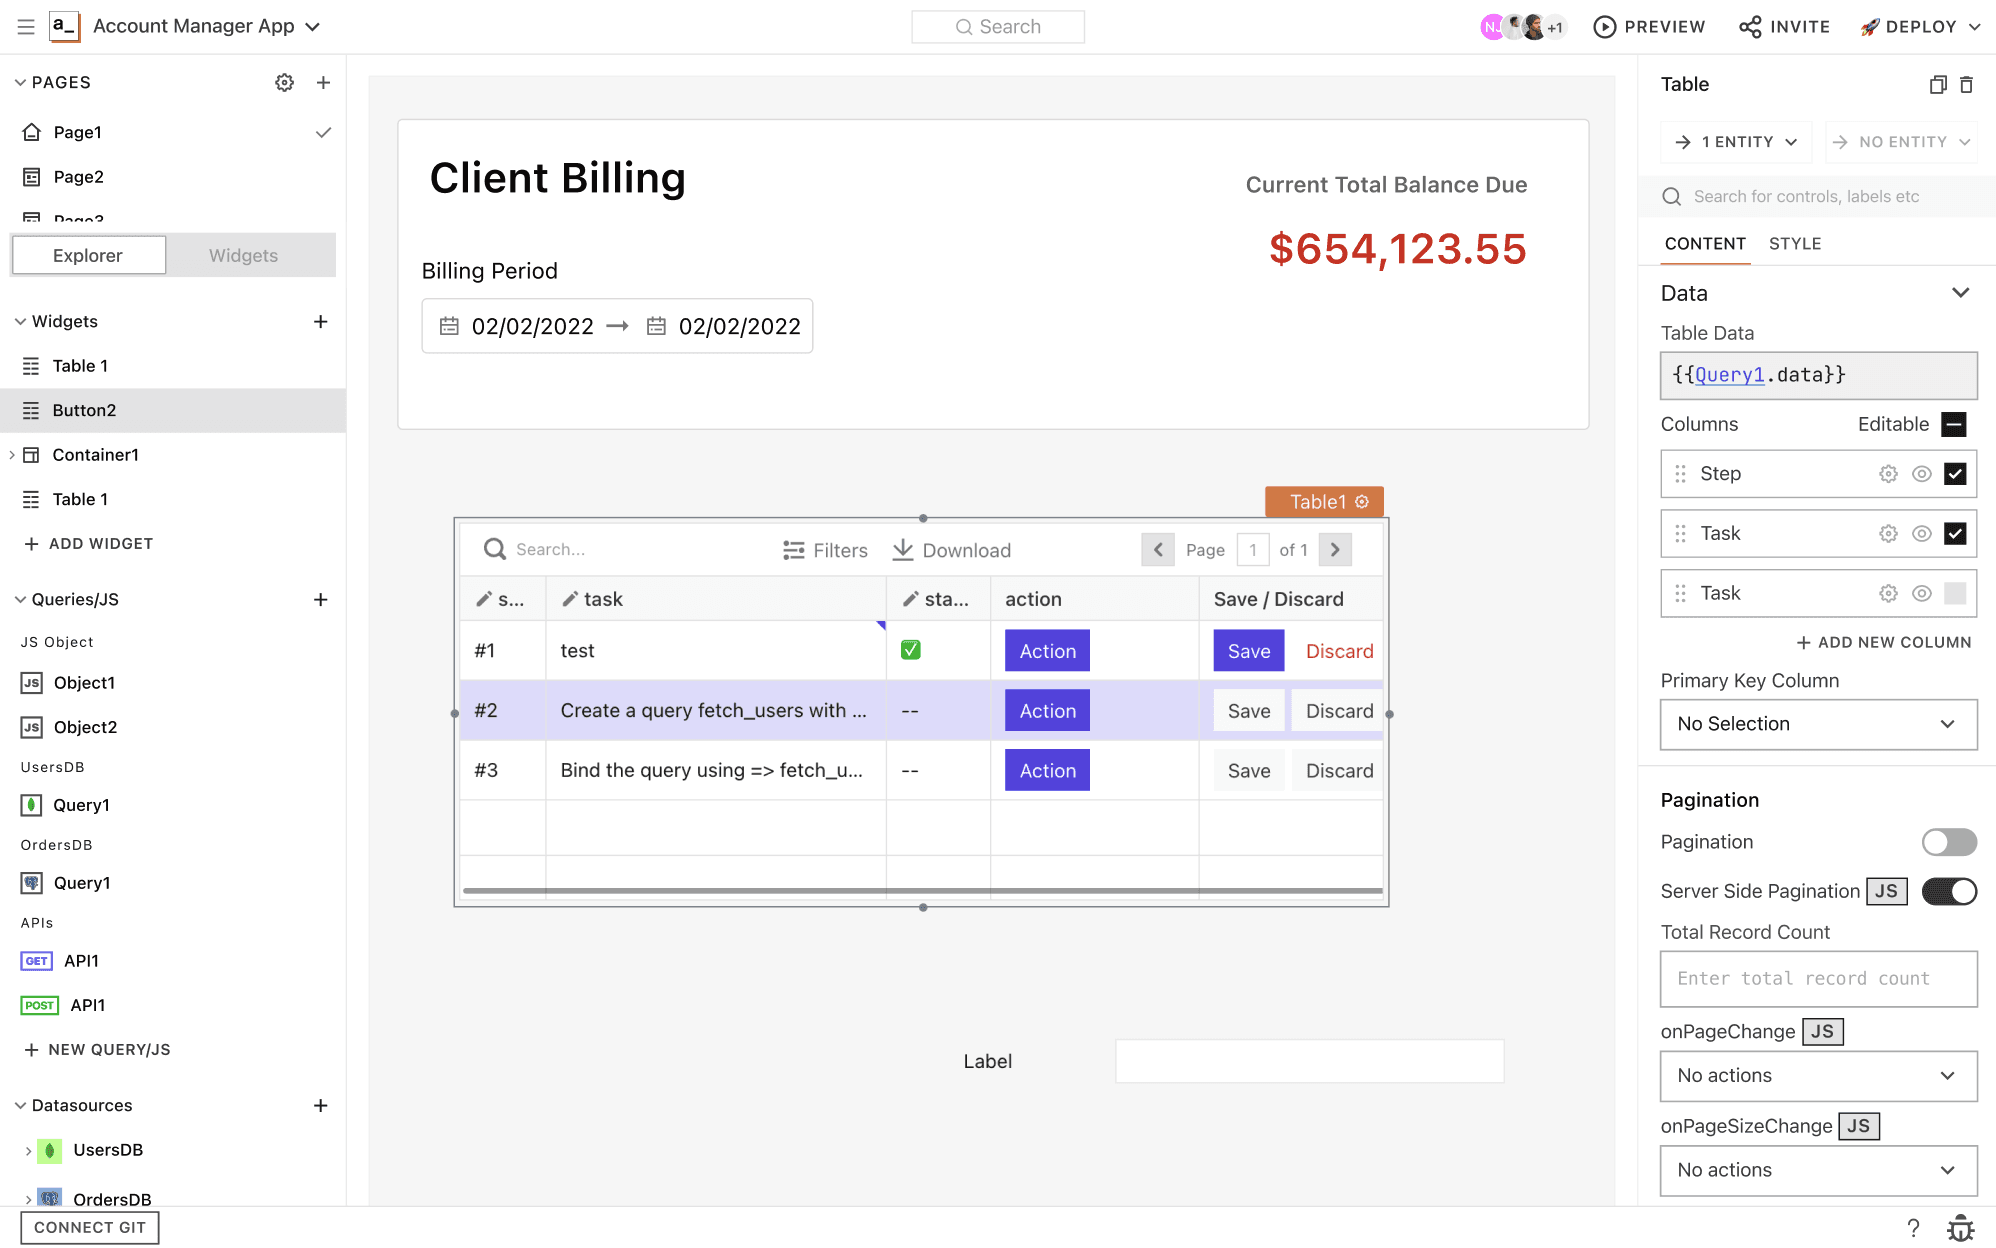Screen dimensions: 1996x1248
Task: Open the onPageChange actions dropdown
Action: click(x=1818, y=1076)
